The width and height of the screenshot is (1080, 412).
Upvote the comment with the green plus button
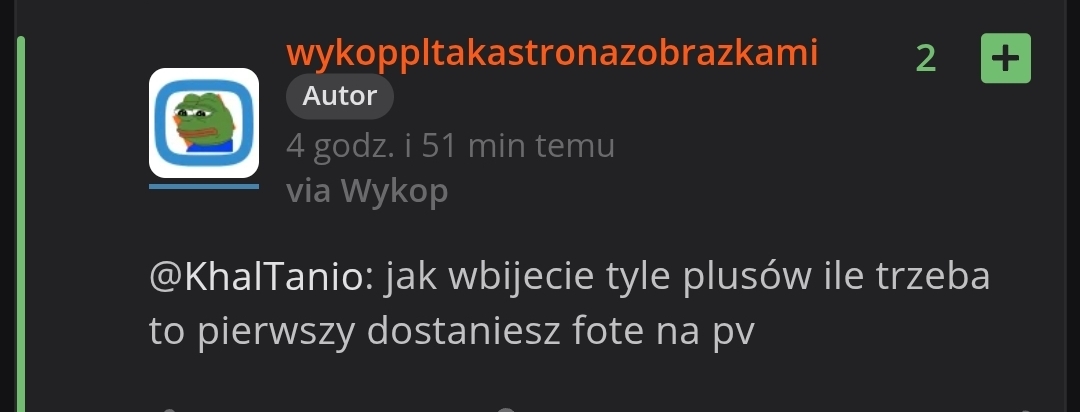(1006, 59)
